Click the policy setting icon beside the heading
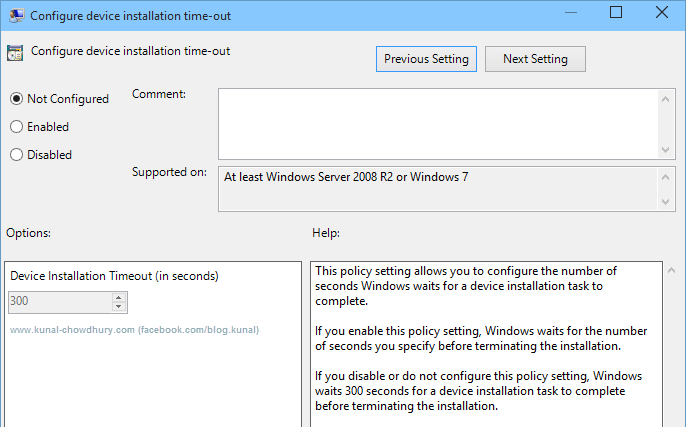This screenshot has height=427, width=686. (15, 52)
